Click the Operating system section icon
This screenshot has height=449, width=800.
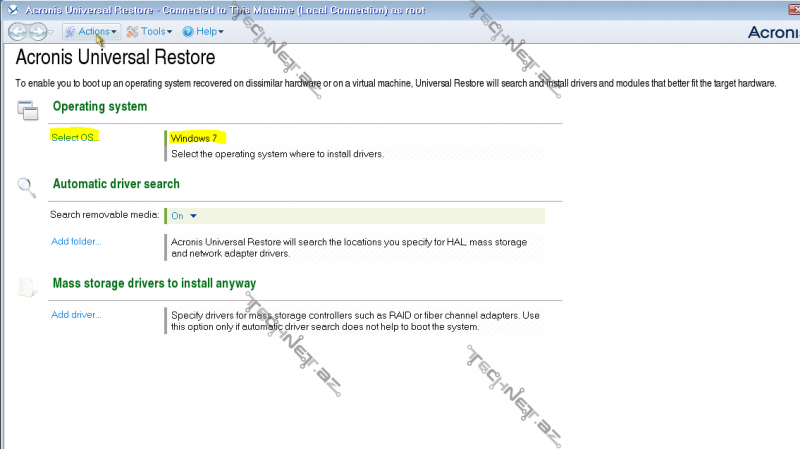(x=28, y=109)
